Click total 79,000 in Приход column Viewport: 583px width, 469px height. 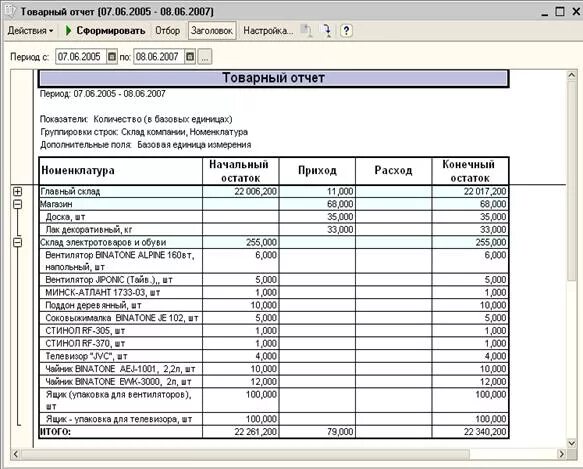coord(317,432)
